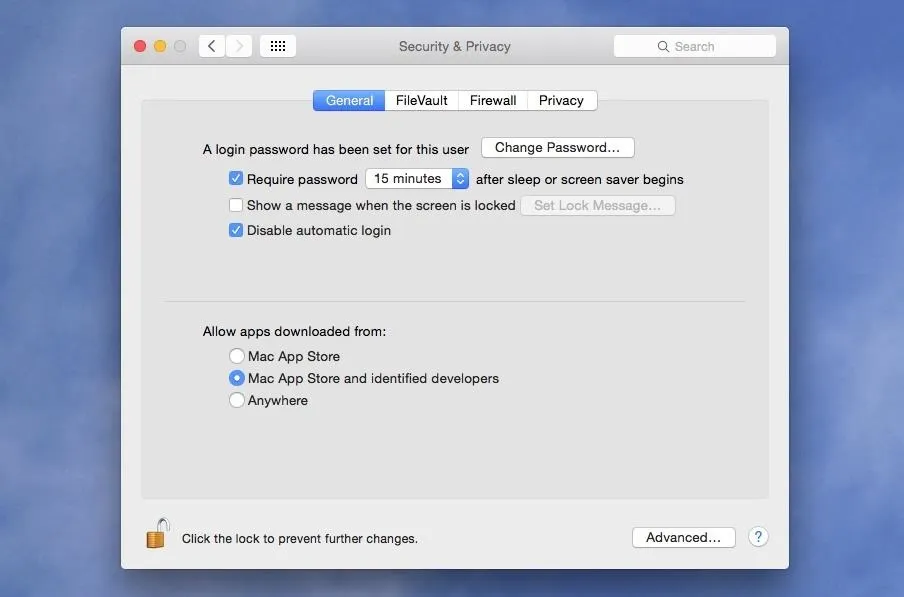The image size is (904, 597).
Task: Click the unlocked padlock icon
Action: [157, 533]
